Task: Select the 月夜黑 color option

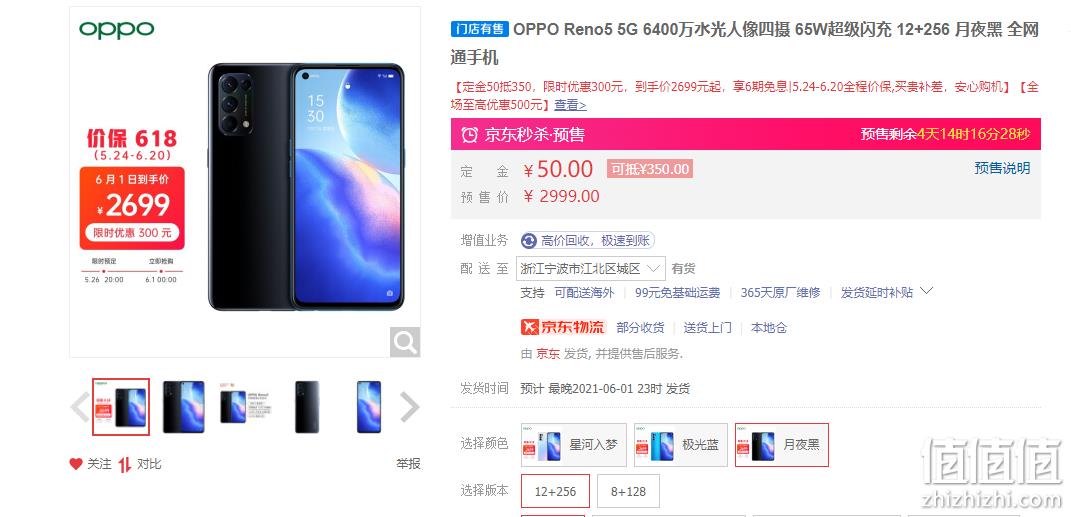Action: pos(782,445)
